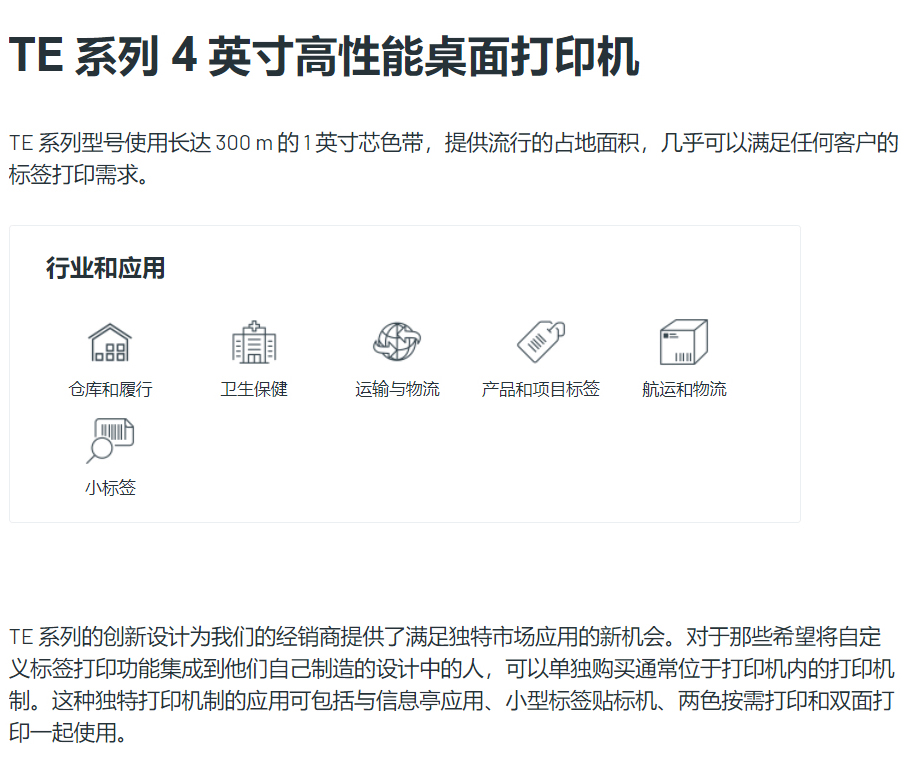
Task: Click the healthcare hospital building icon
Action: point(254,342)
